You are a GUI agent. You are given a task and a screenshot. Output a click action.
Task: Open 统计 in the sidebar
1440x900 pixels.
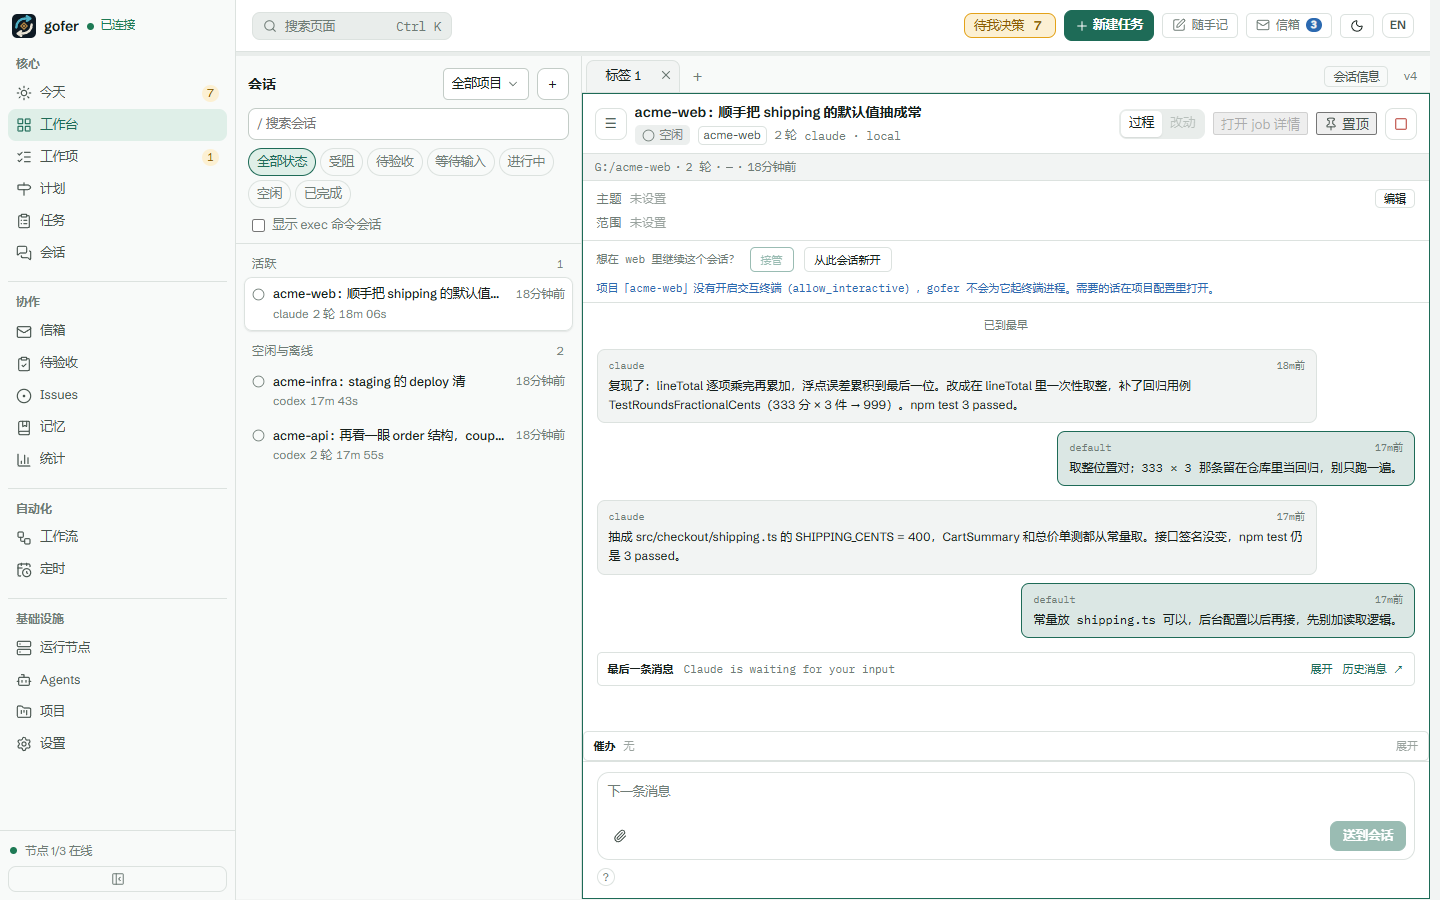pos(117,459)
